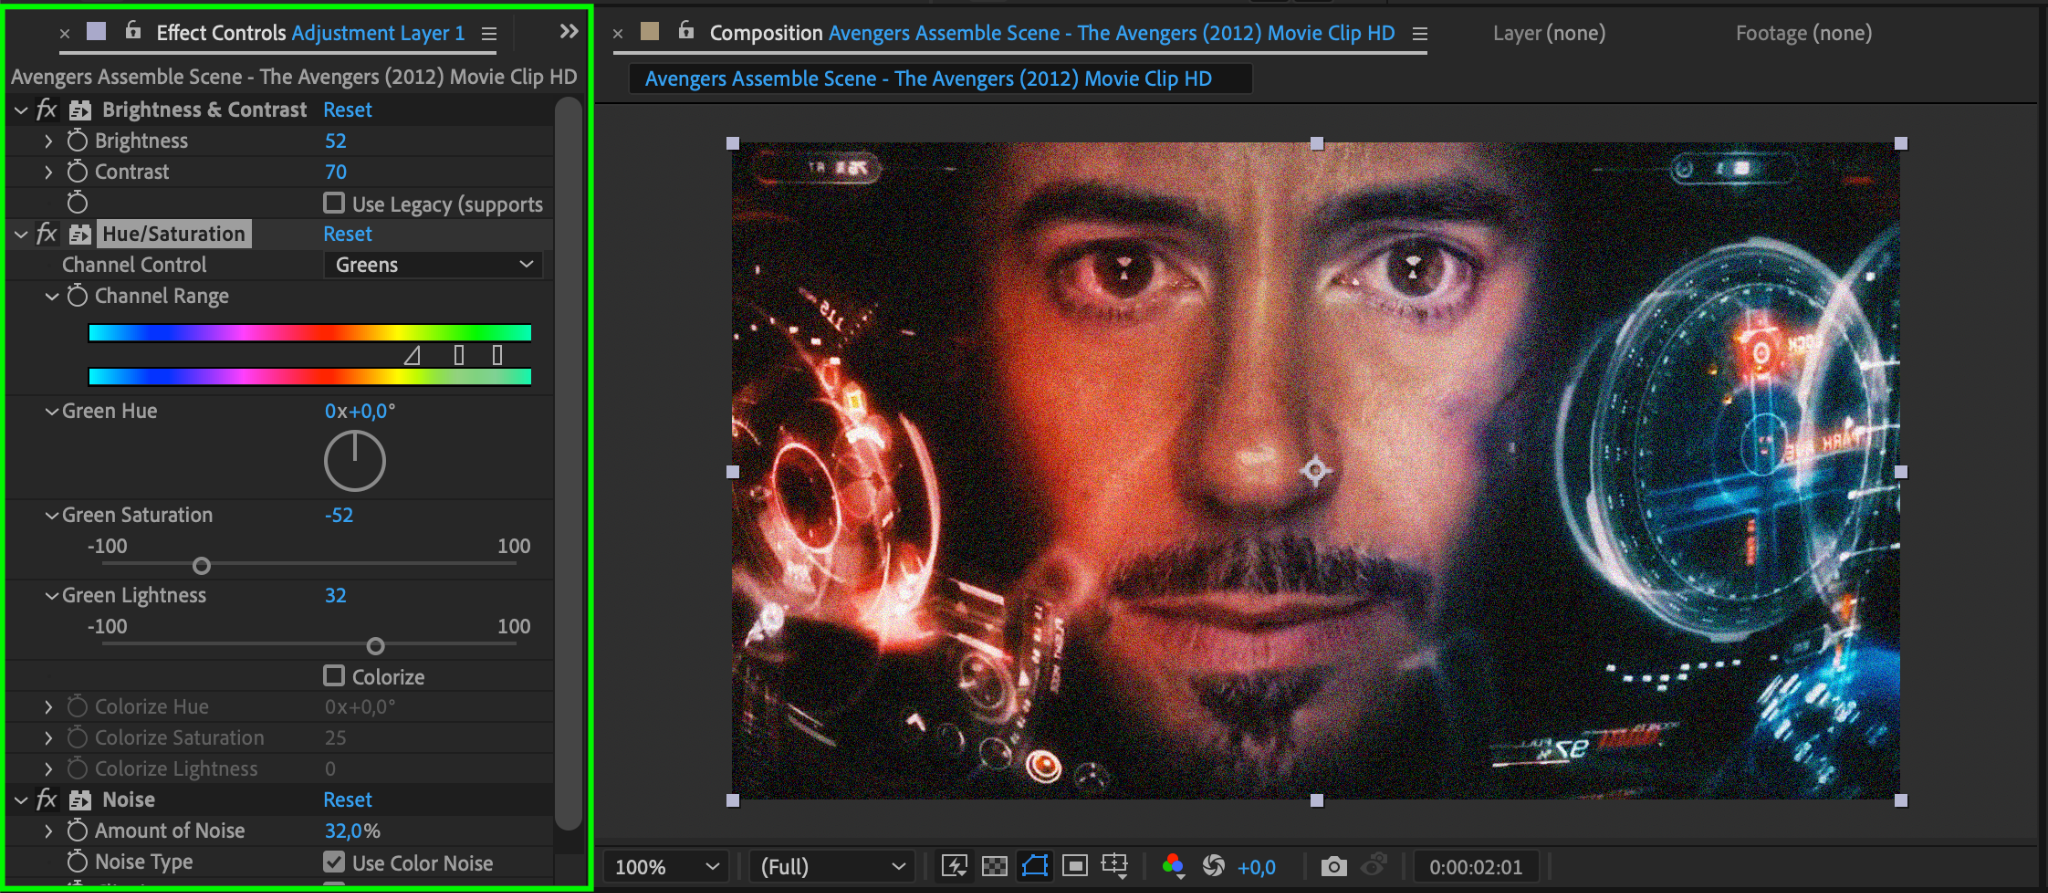The width and height of the screenshot is (2048, 893).
Task: Open Noise effect animation presets icon
Action: coord(80,800)
